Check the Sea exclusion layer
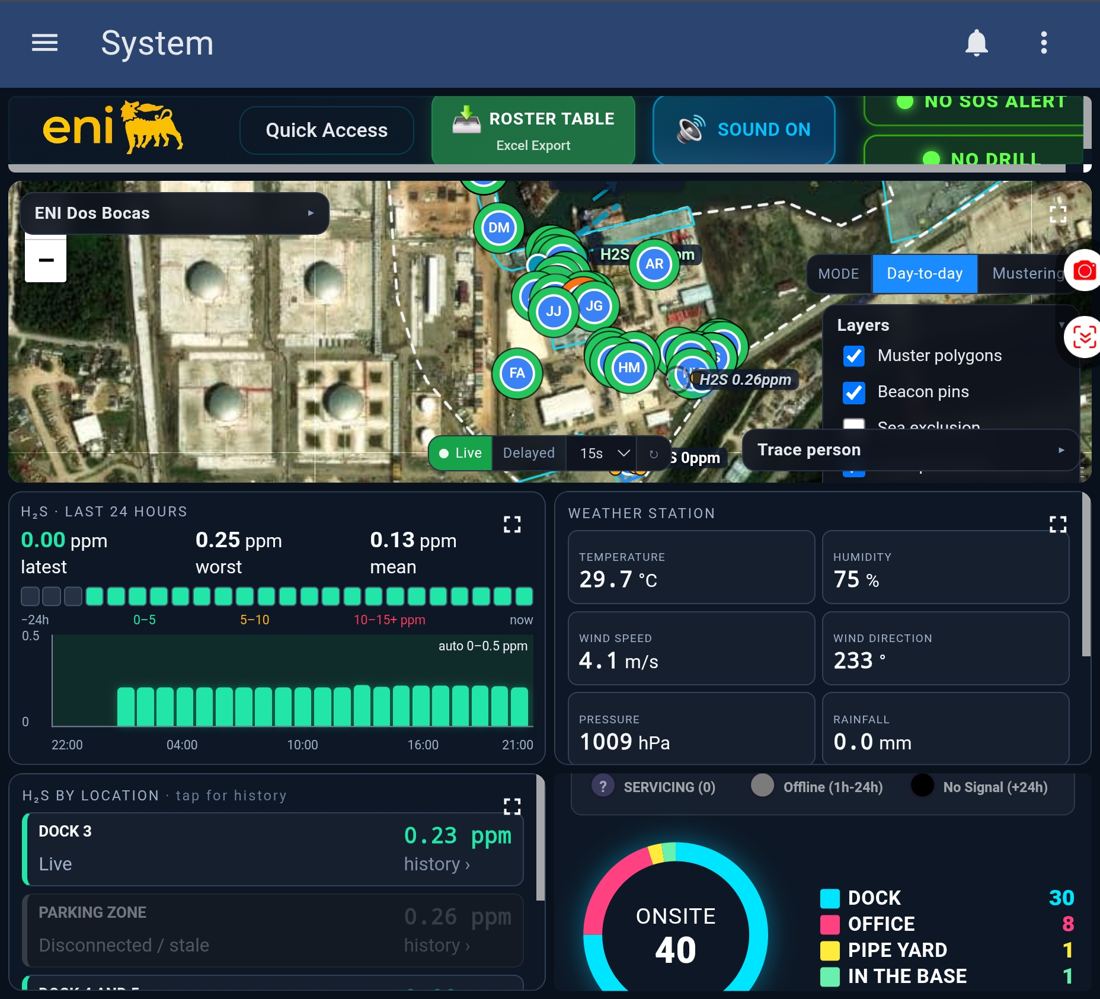 tap(854, 424)
